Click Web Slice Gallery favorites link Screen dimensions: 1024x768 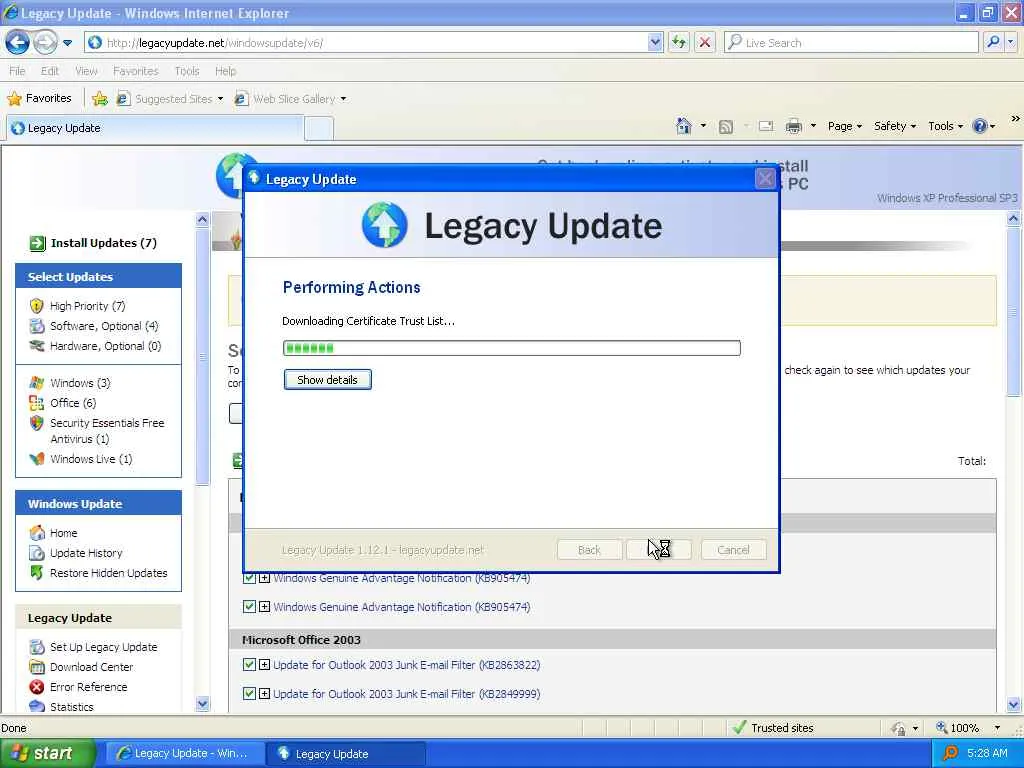click(291, 99)
